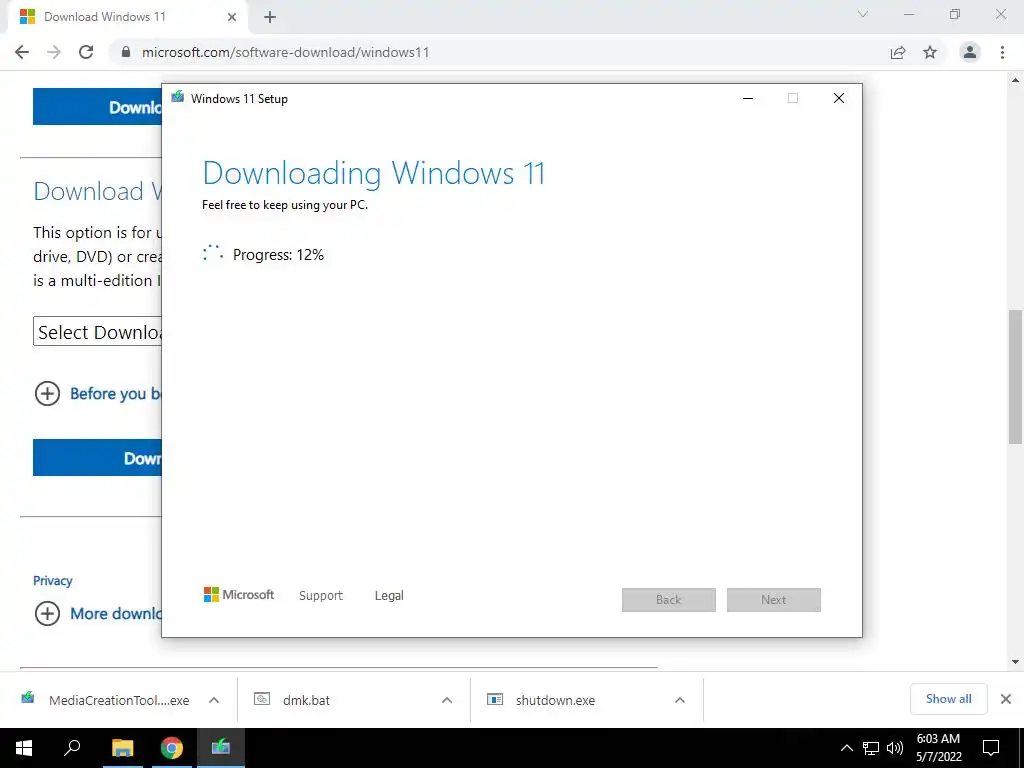Reload the Windows 11 download page
Screen dimensions: 1024x768
(86, 52)
